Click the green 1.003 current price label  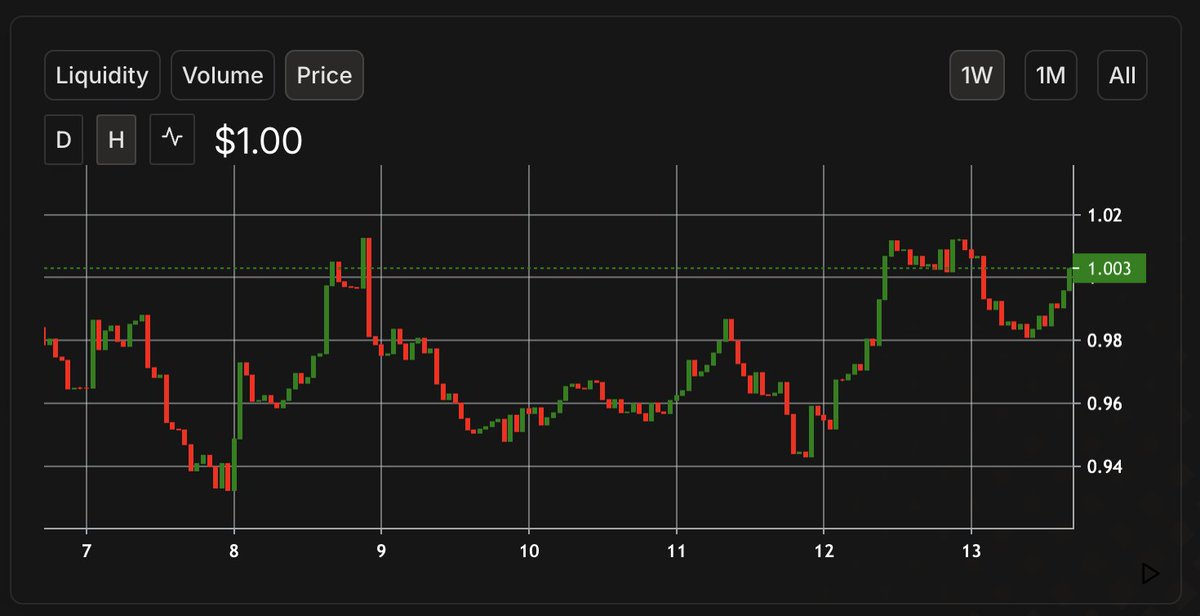(1109, 268)
